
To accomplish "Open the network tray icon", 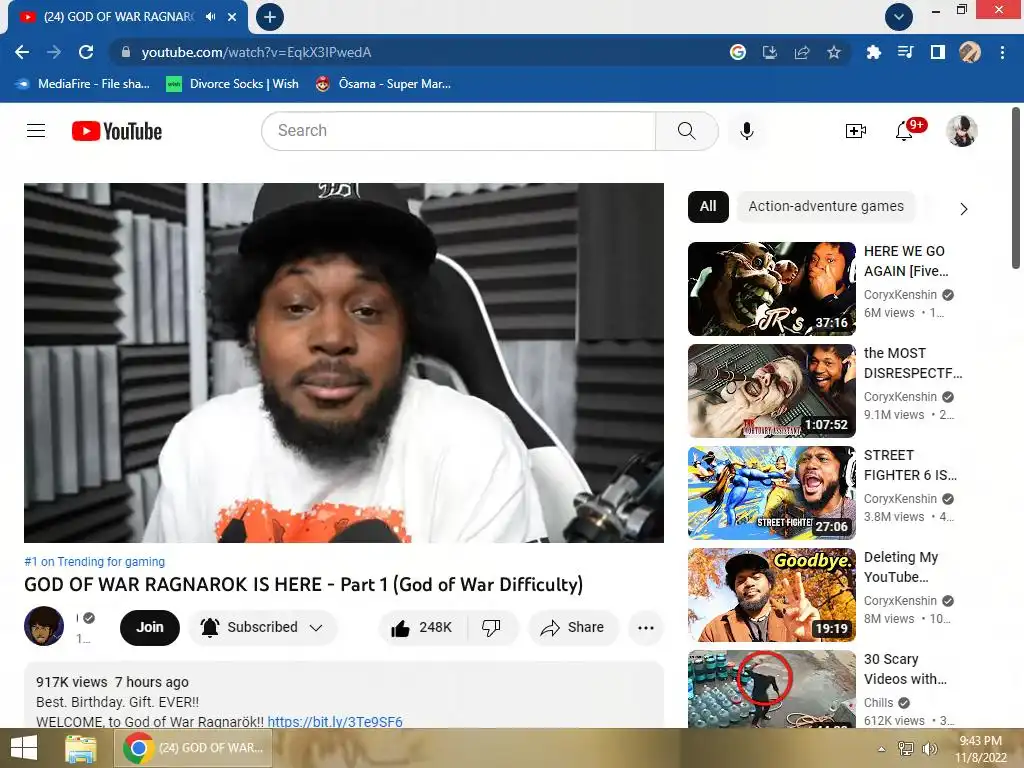I will tap(906, 749).
